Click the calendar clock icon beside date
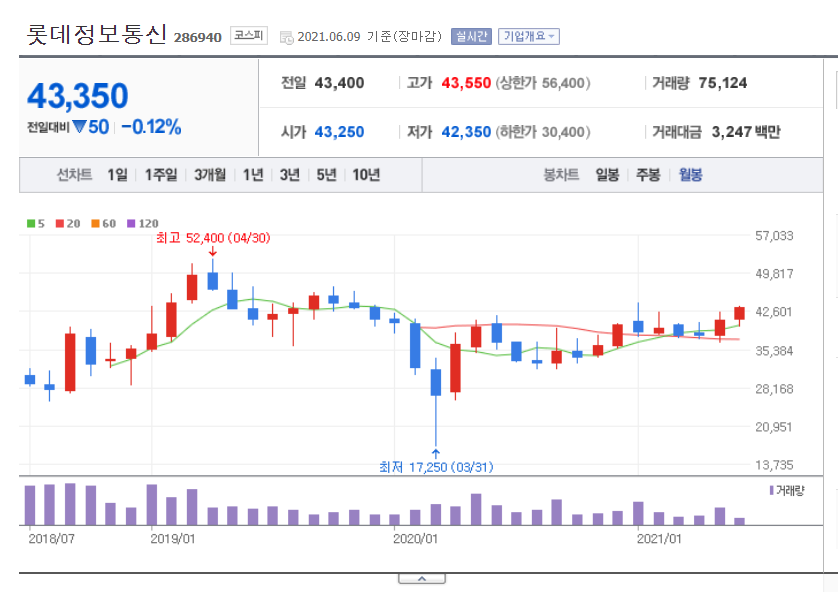Viewport: 838px width, 592px height. coord(286,37)
